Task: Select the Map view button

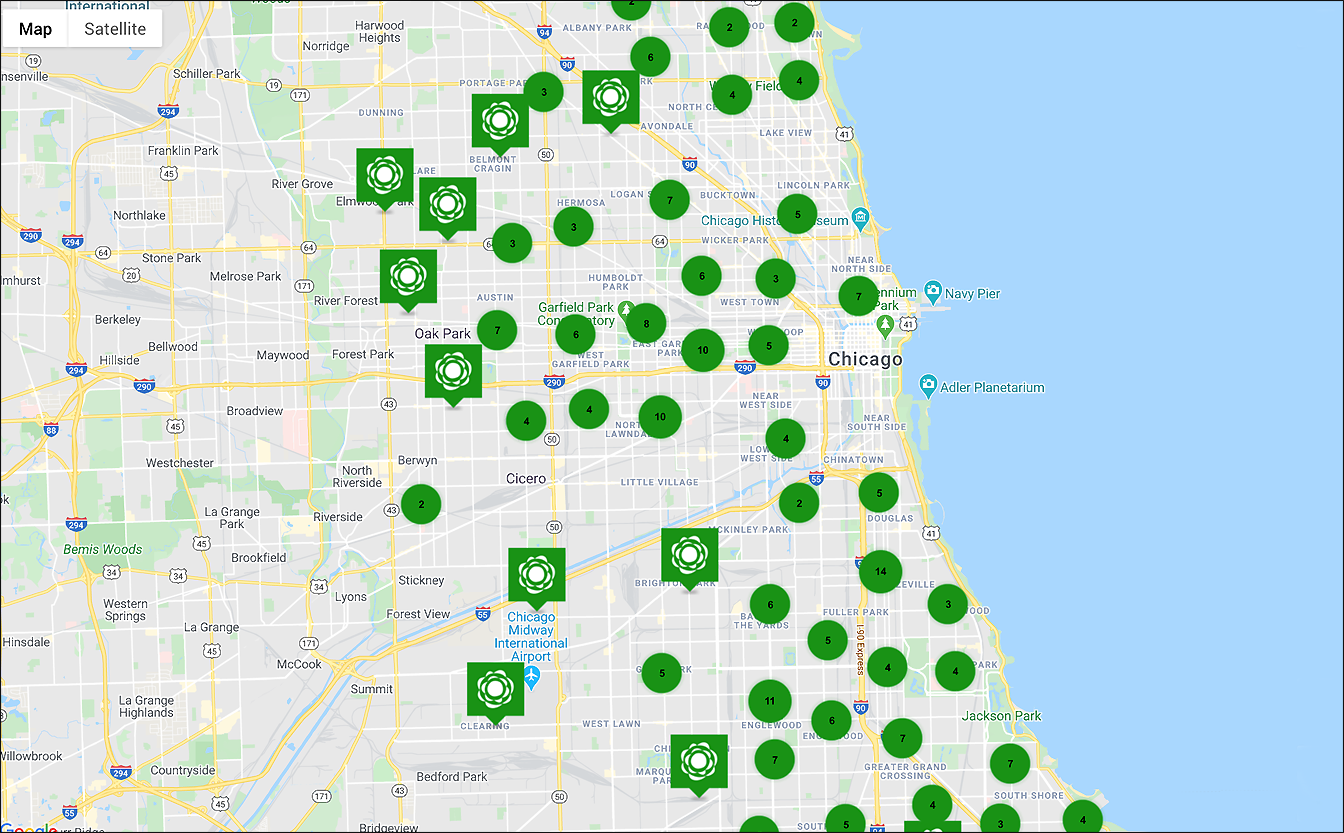Action: pyautogui.click(x=35, y=29)
